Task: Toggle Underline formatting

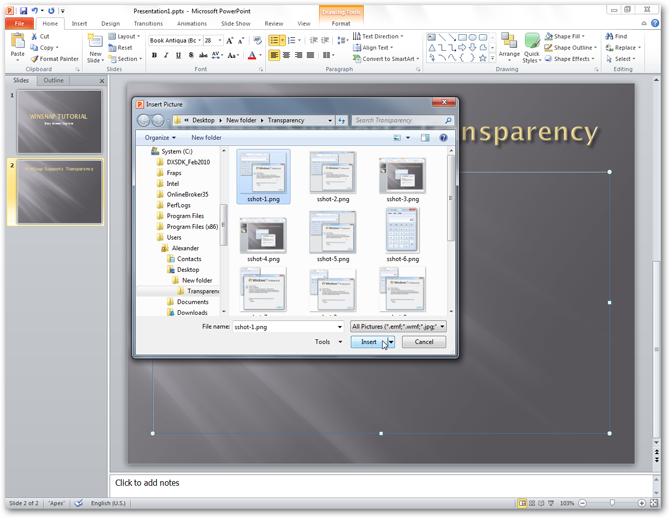Action: [x=178, y=55]
